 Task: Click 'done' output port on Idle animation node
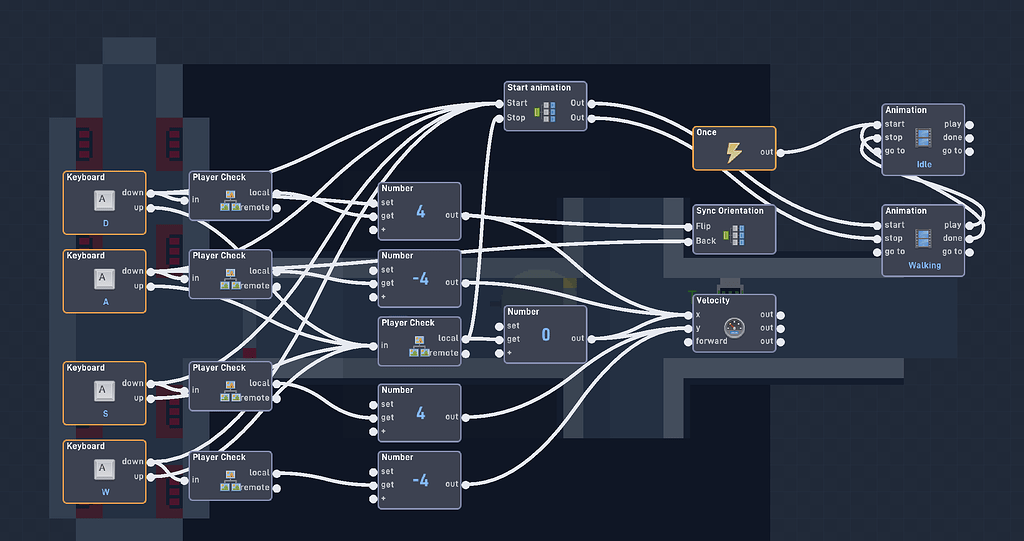(x=970, y=138)
